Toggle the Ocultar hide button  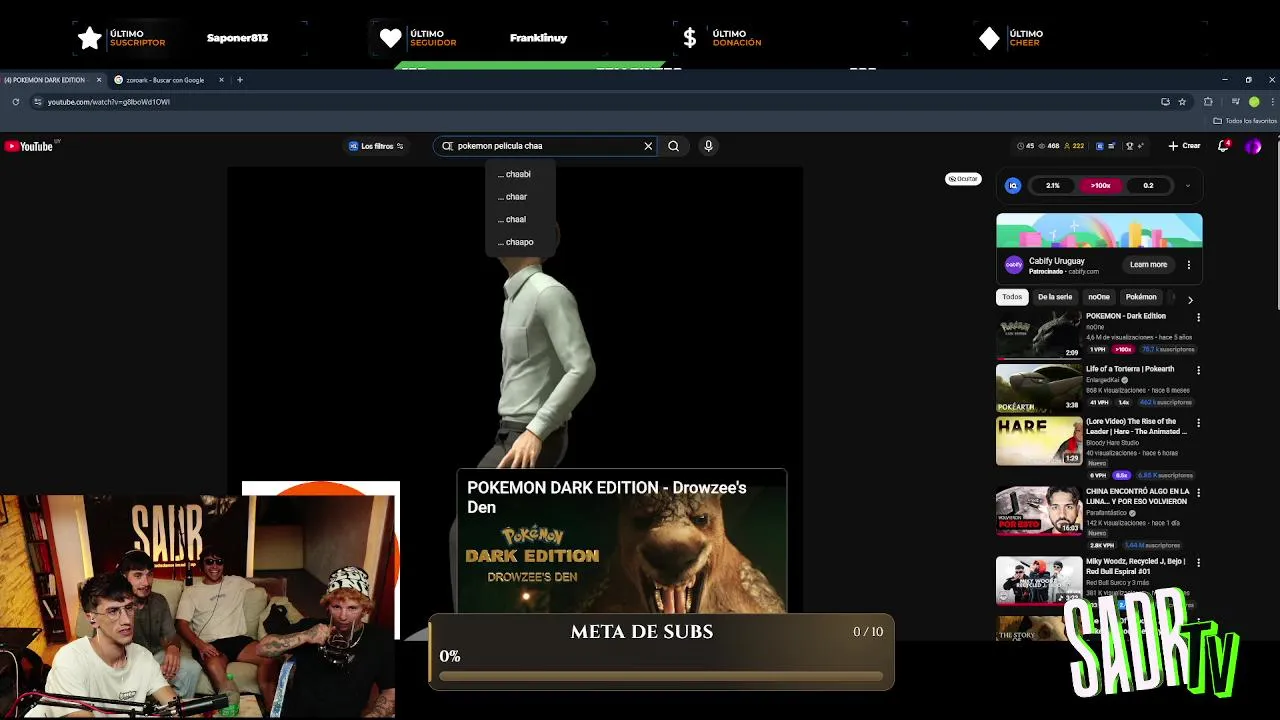click(x=963, y=179)
